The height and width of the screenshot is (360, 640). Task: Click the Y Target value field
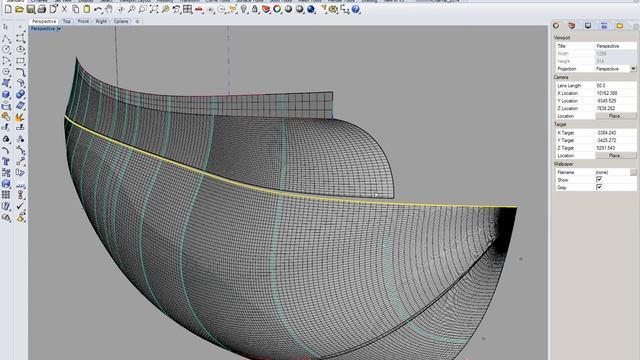click(616, 140)
